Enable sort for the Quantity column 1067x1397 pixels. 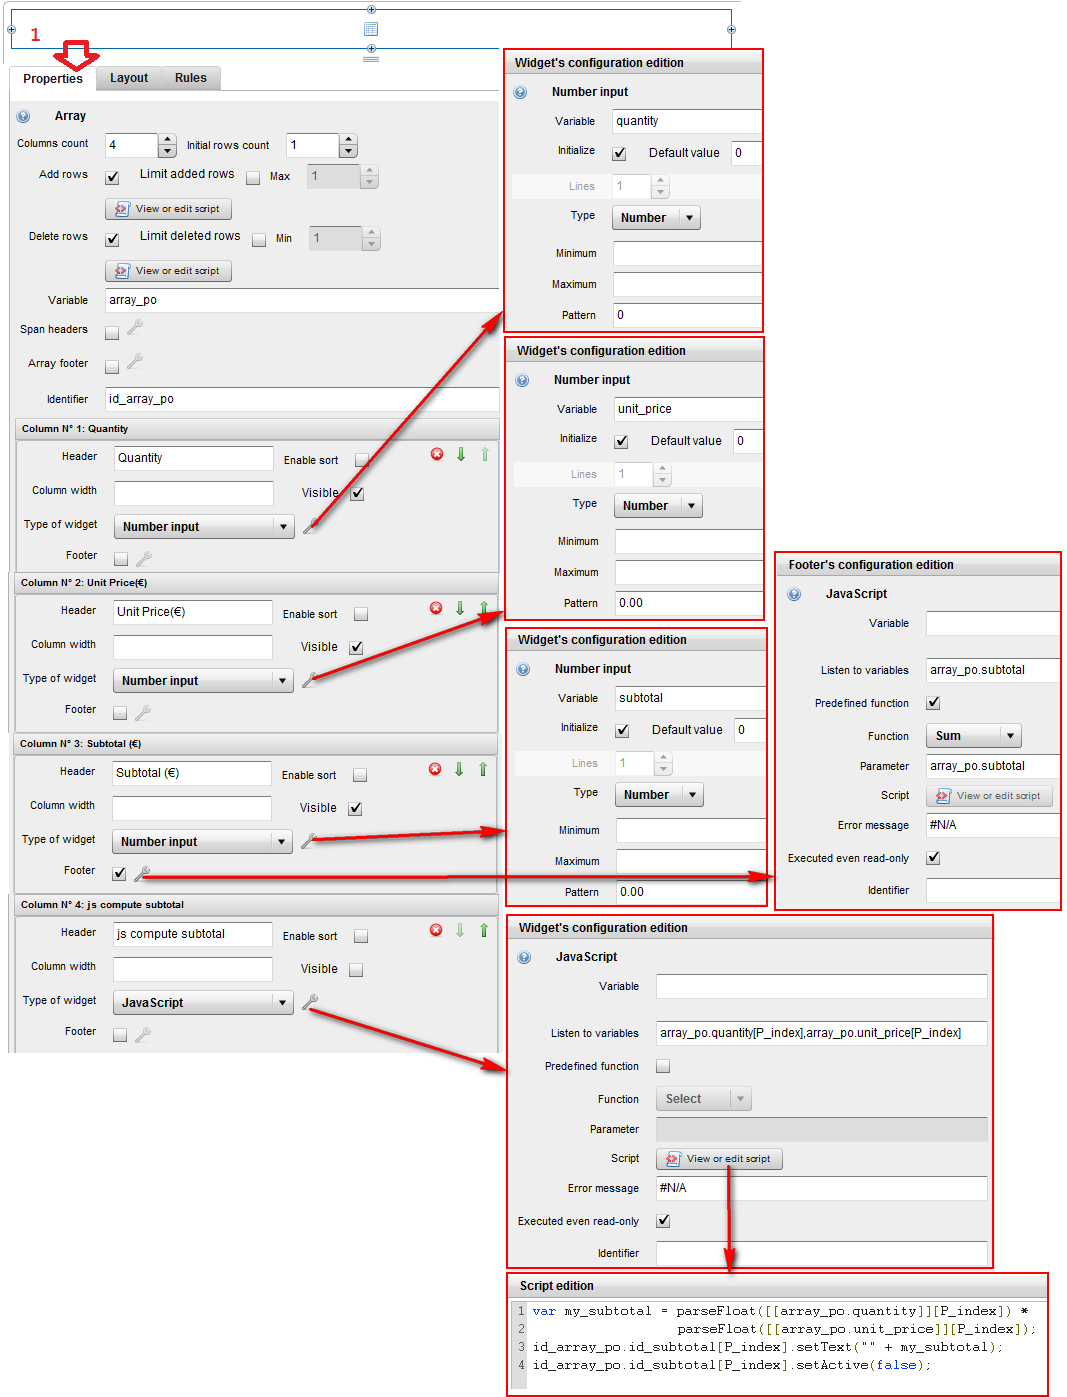pyautogui.click(x=361, y=460)
